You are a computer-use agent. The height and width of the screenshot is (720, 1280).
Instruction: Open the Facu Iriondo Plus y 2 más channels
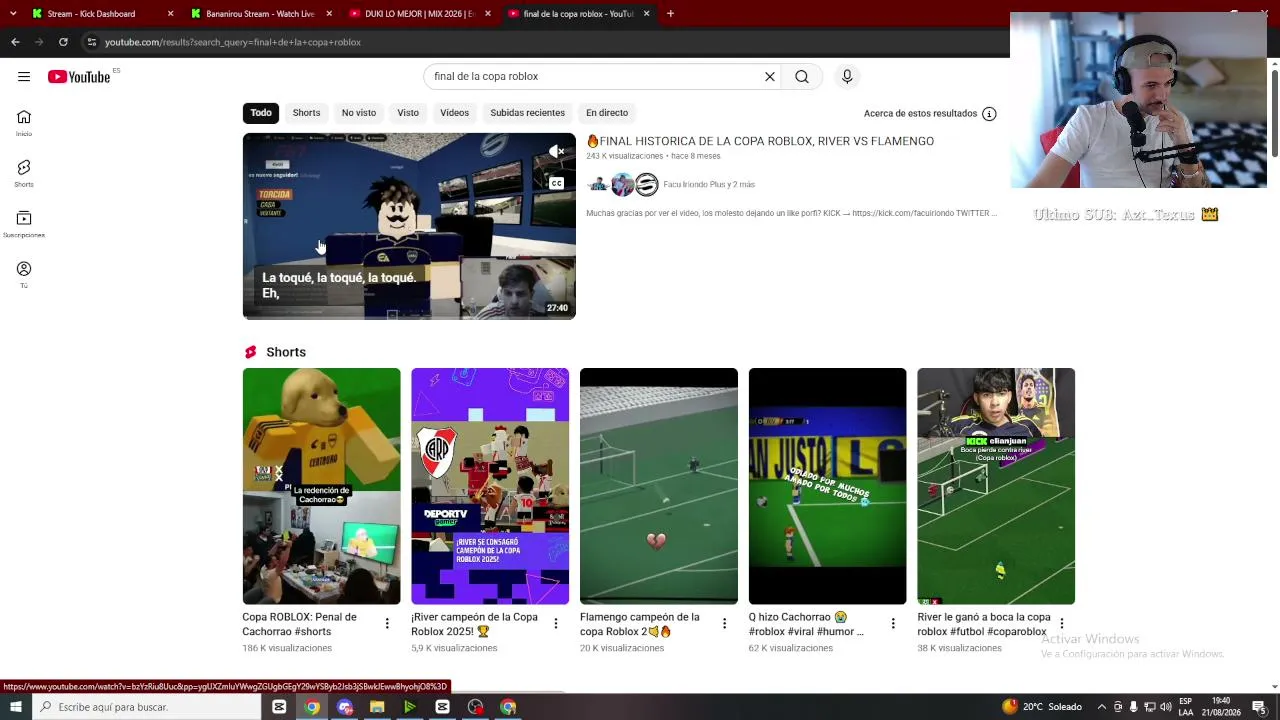pyautogui.click(x=709, y=184)
